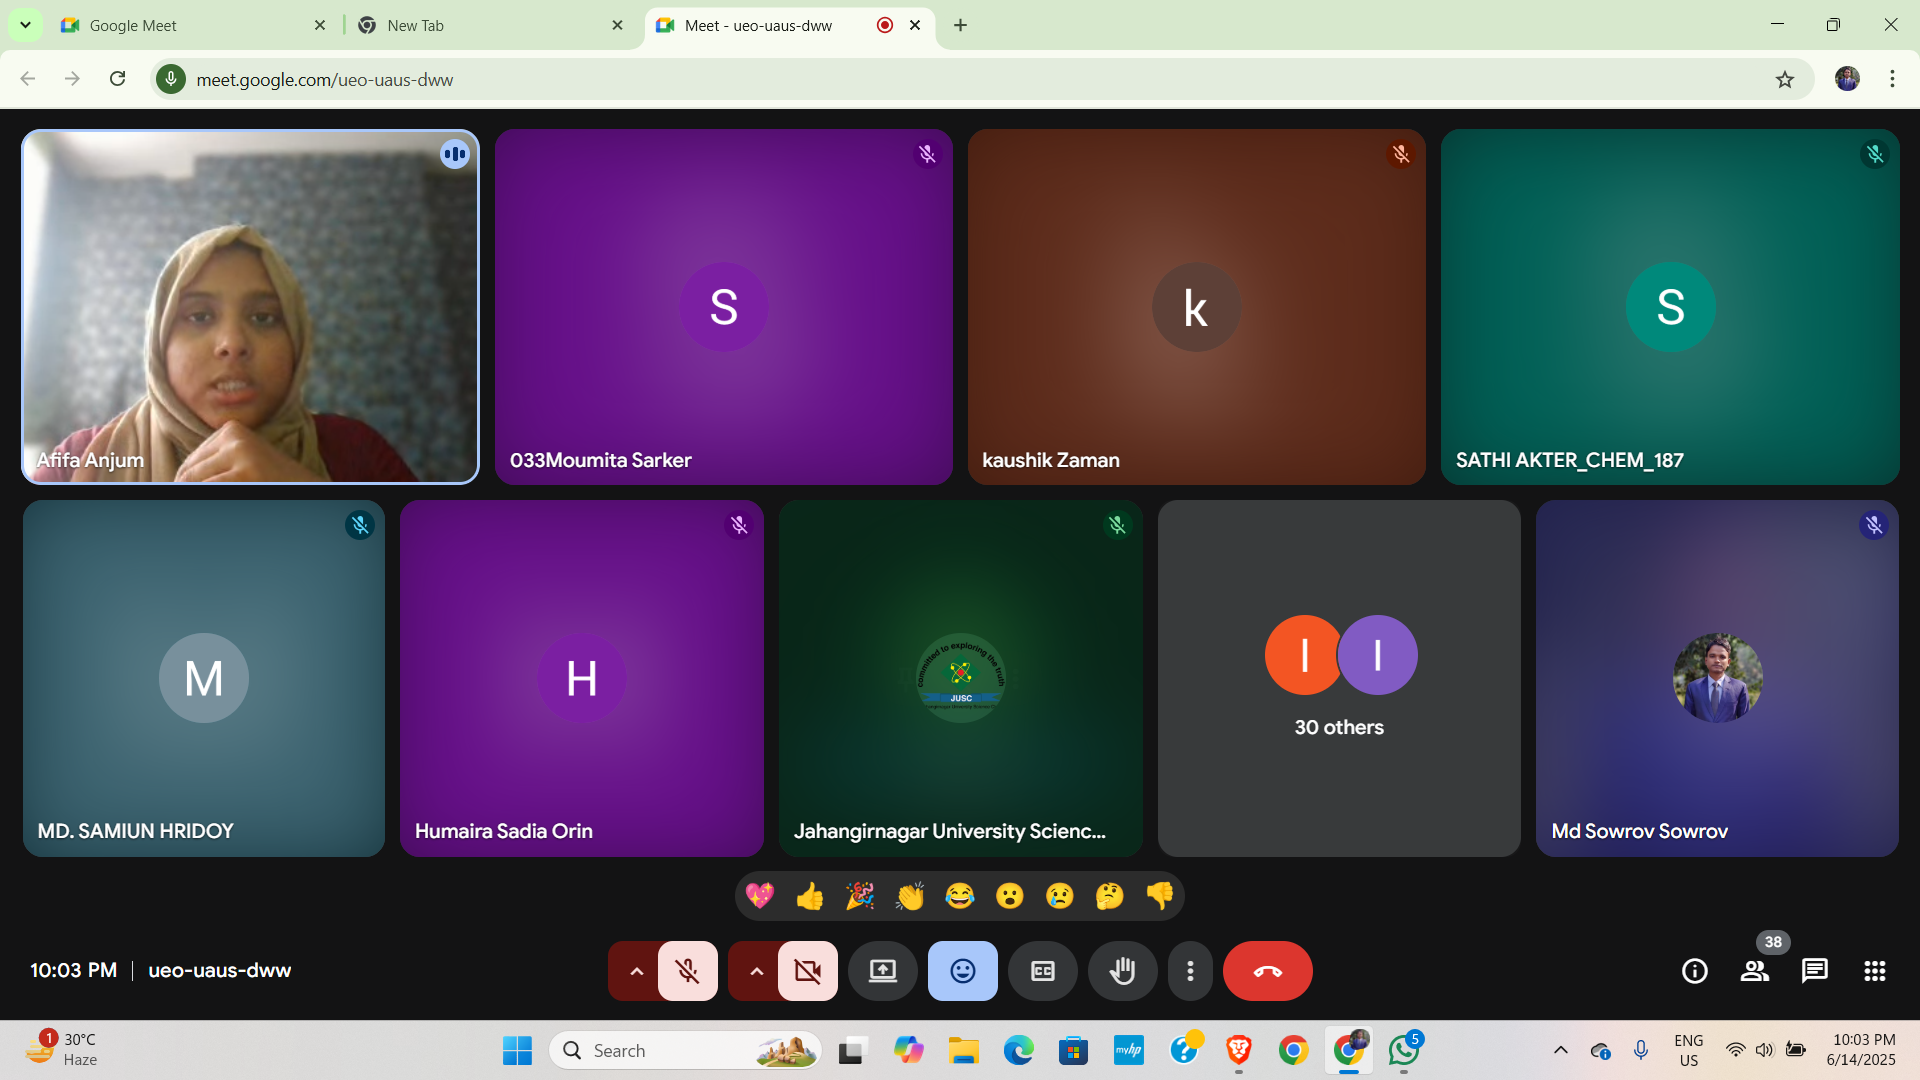This screenshot has width=1920, height=1080.
Task: Close the reactions bar via smiley button
Action: click(962, 971)
